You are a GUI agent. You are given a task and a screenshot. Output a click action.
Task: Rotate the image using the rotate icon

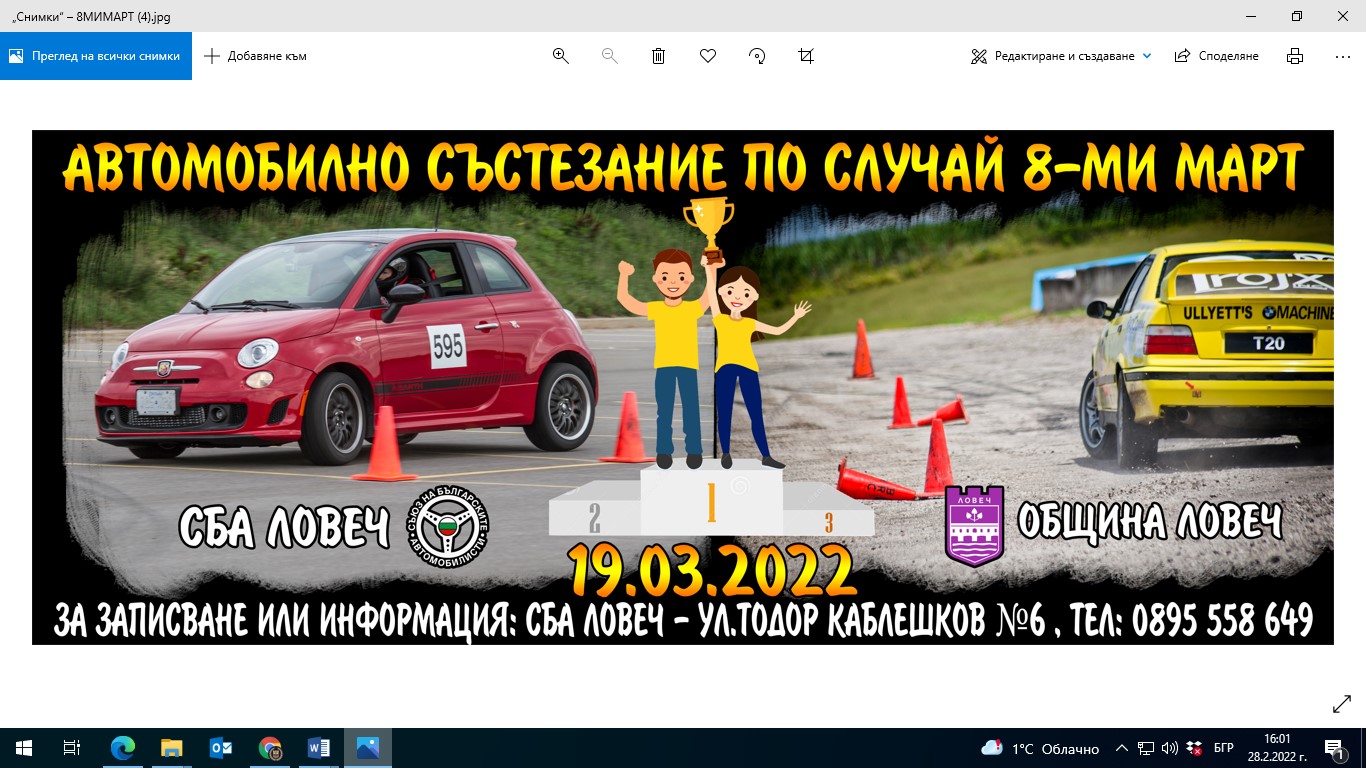757,56
